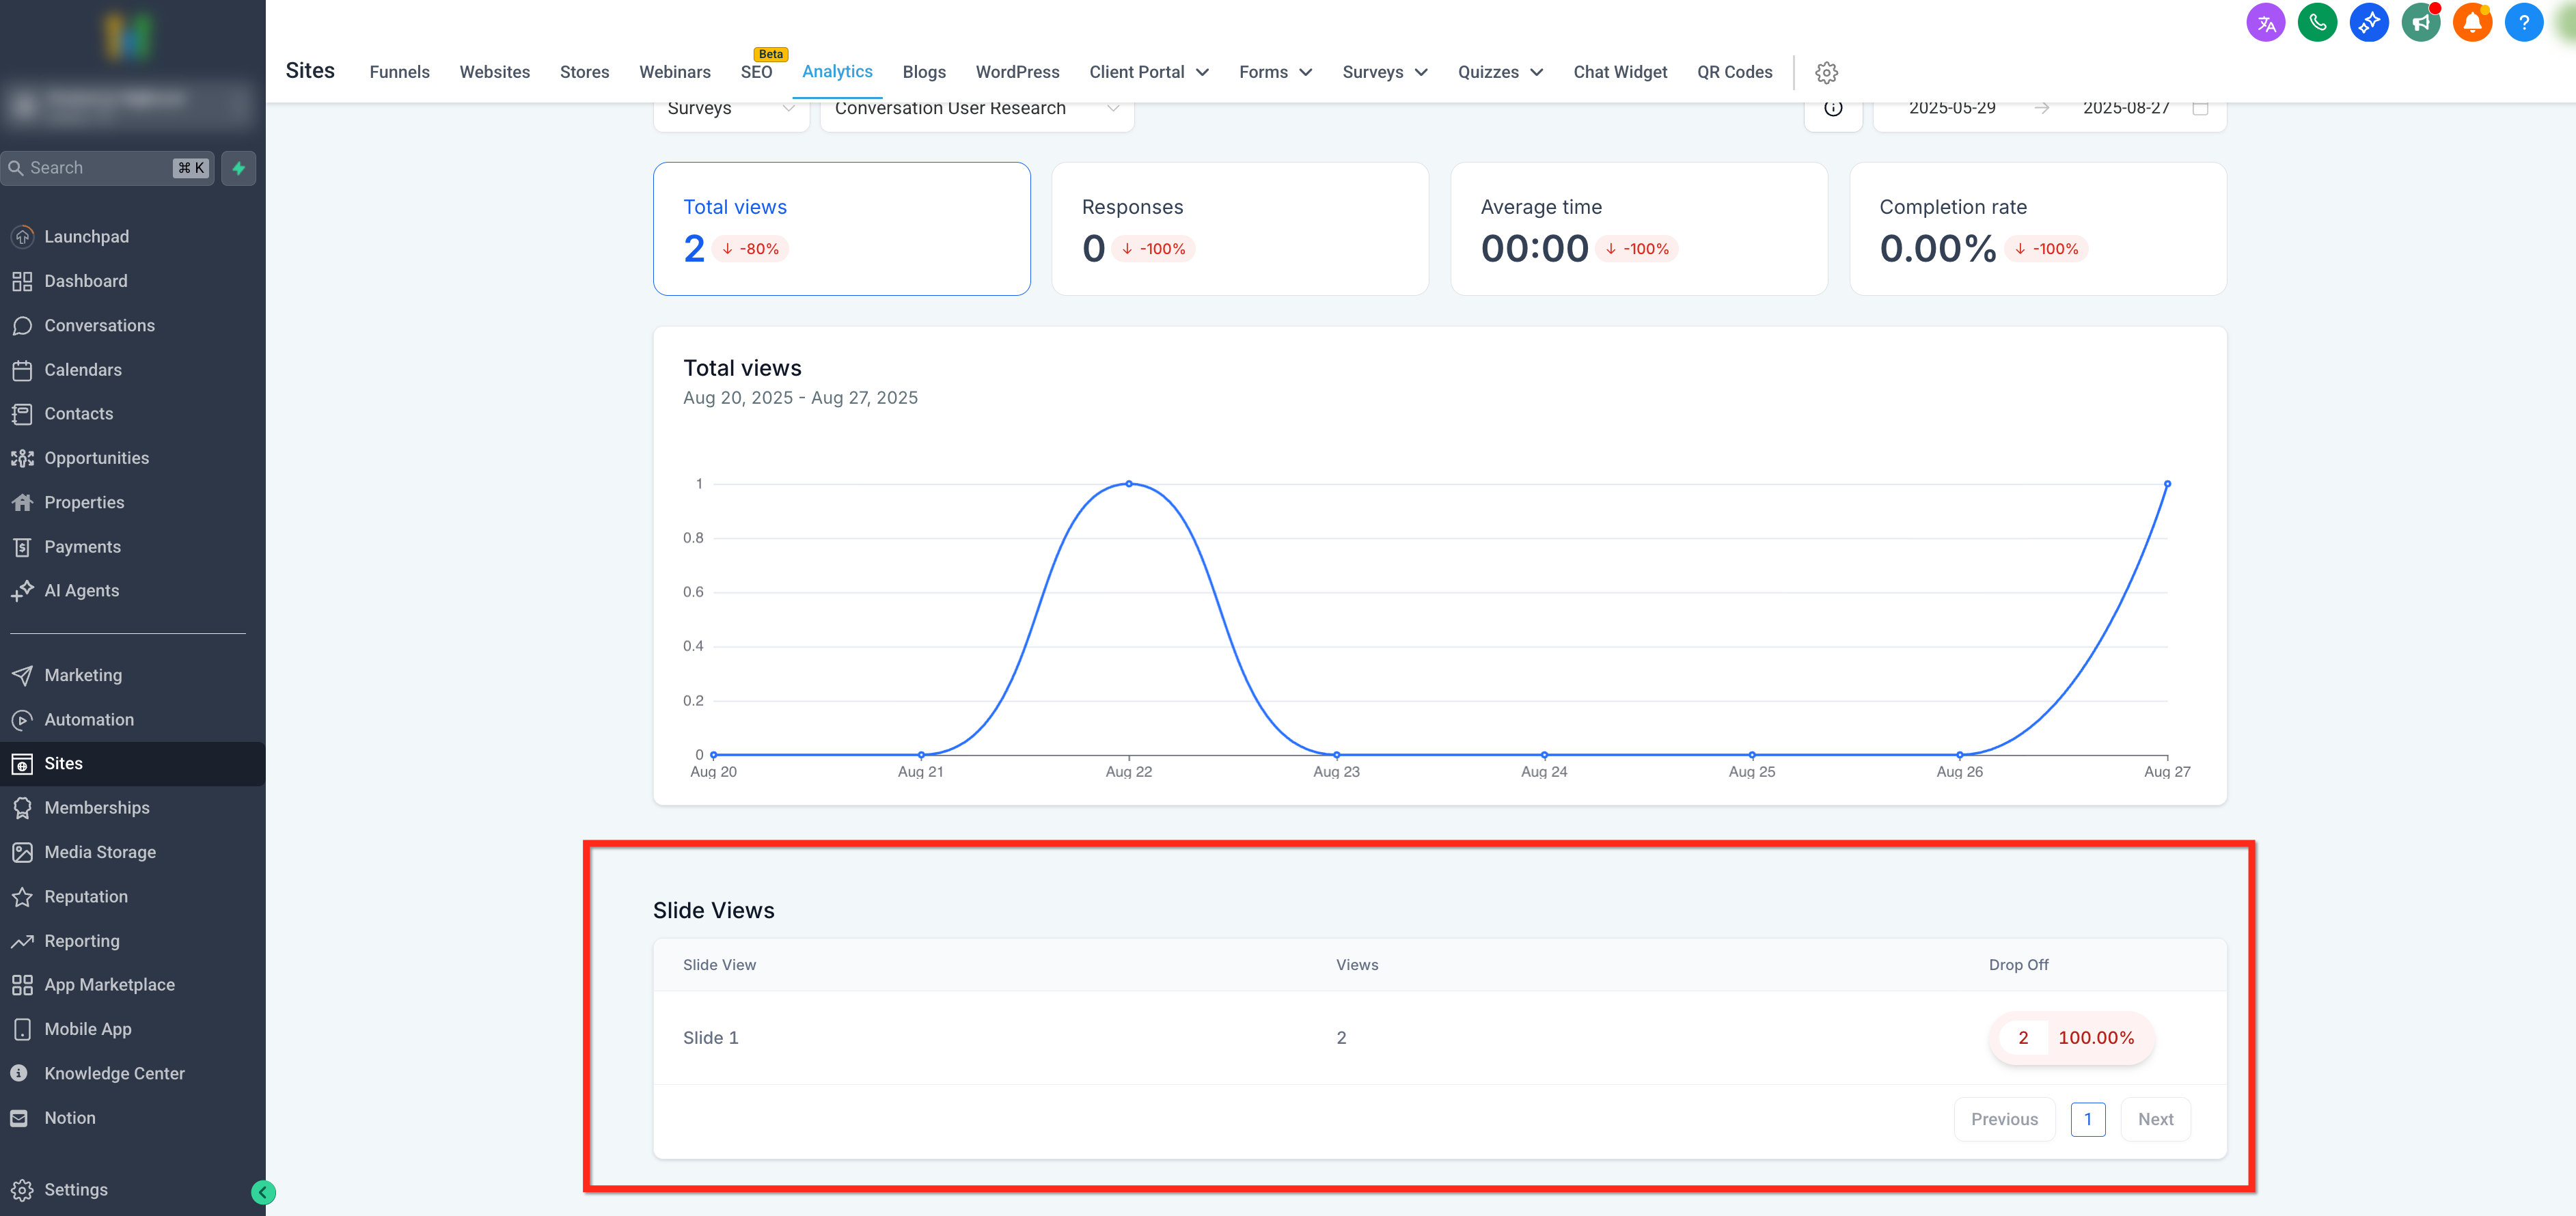This screenshot has width=2576, height=1216.
Task: Collapse the sidebar with green arrow
Action: [263, 1192]
